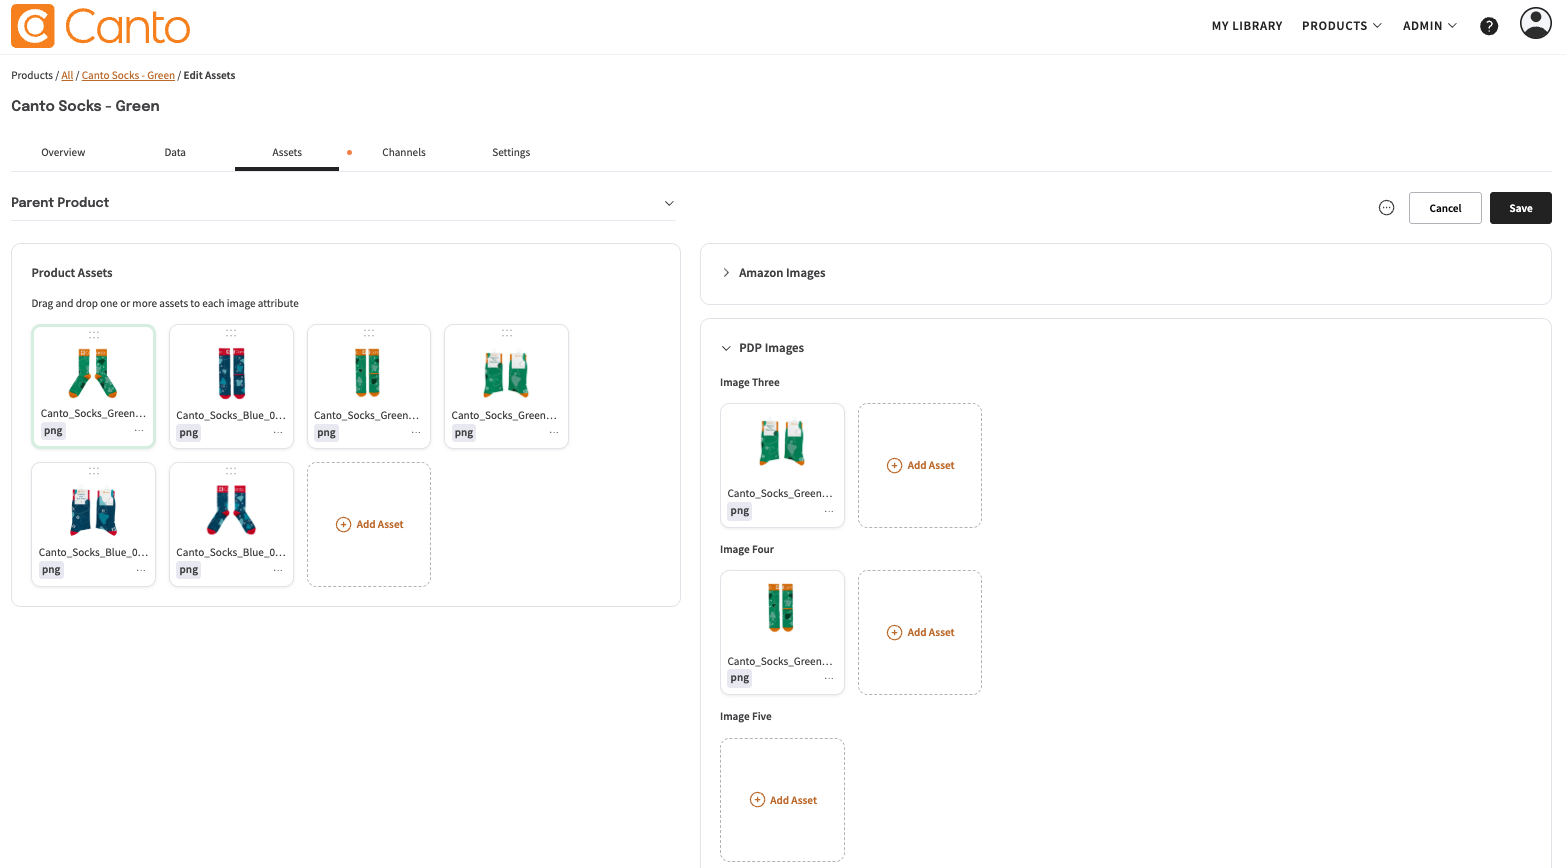1566x868 pixels.
Task: Open the help question mark icon
Action: (1489, 26)
